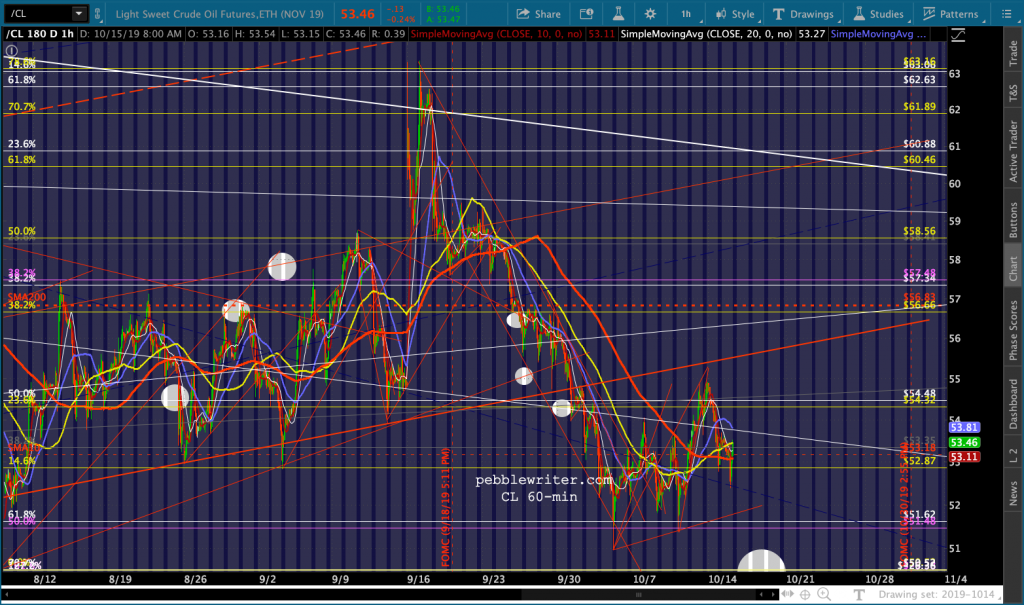
Task: Expand the /CL symbol dropdown arrow
Action: pyautogui.click(x=79, y=14)
